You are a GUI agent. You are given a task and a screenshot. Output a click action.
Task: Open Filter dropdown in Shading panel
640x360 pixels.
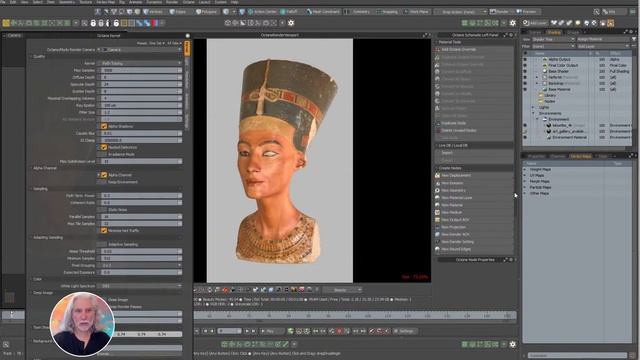553,46
